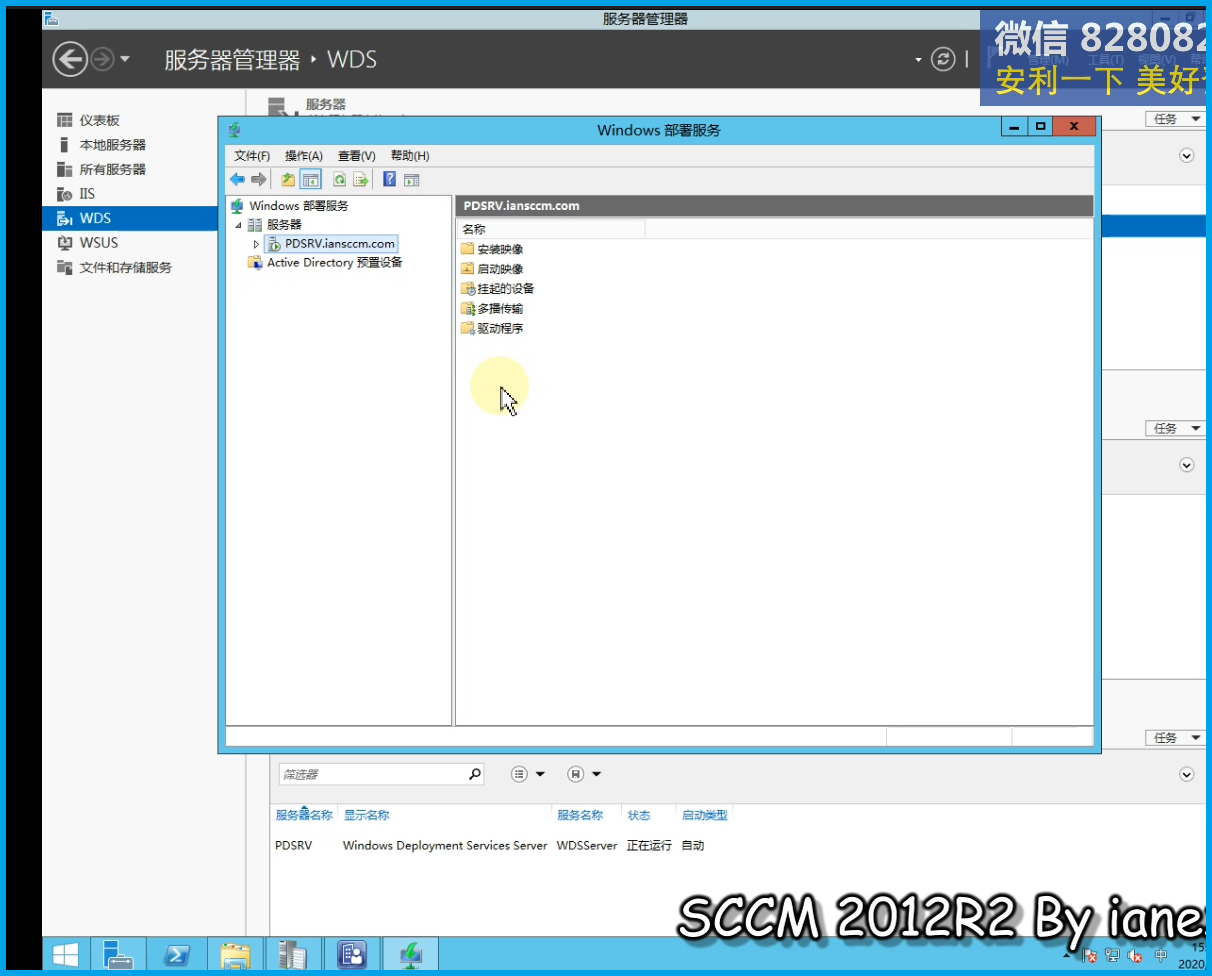Select the 驱动程序 folder icon
The width and height of the screenshot is (1212, 976).
coord(467,328)
